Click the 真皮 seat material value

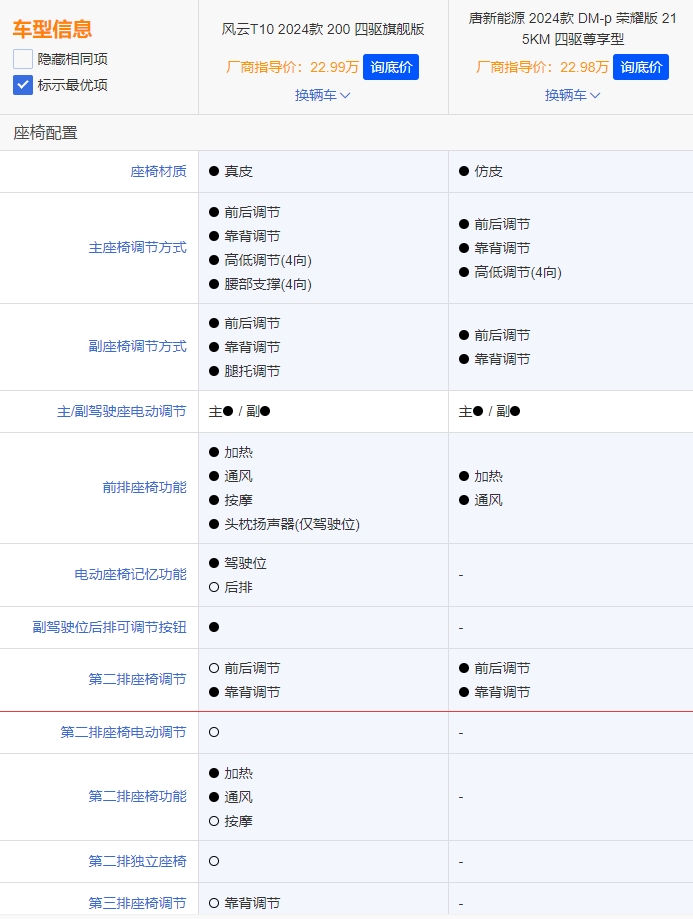coord(238,171)
